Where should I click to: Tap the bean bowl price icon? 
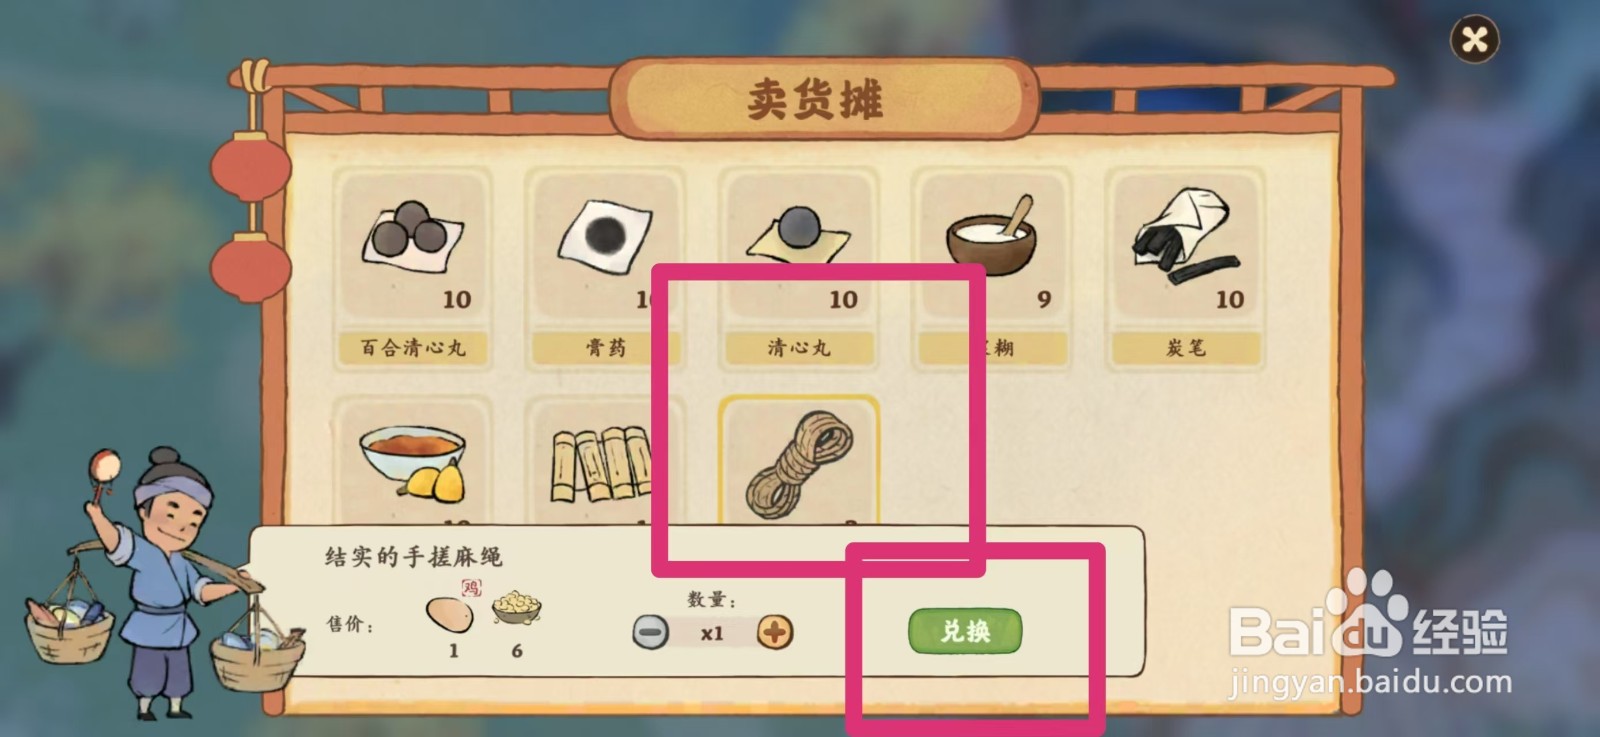[x=516, y=608]
